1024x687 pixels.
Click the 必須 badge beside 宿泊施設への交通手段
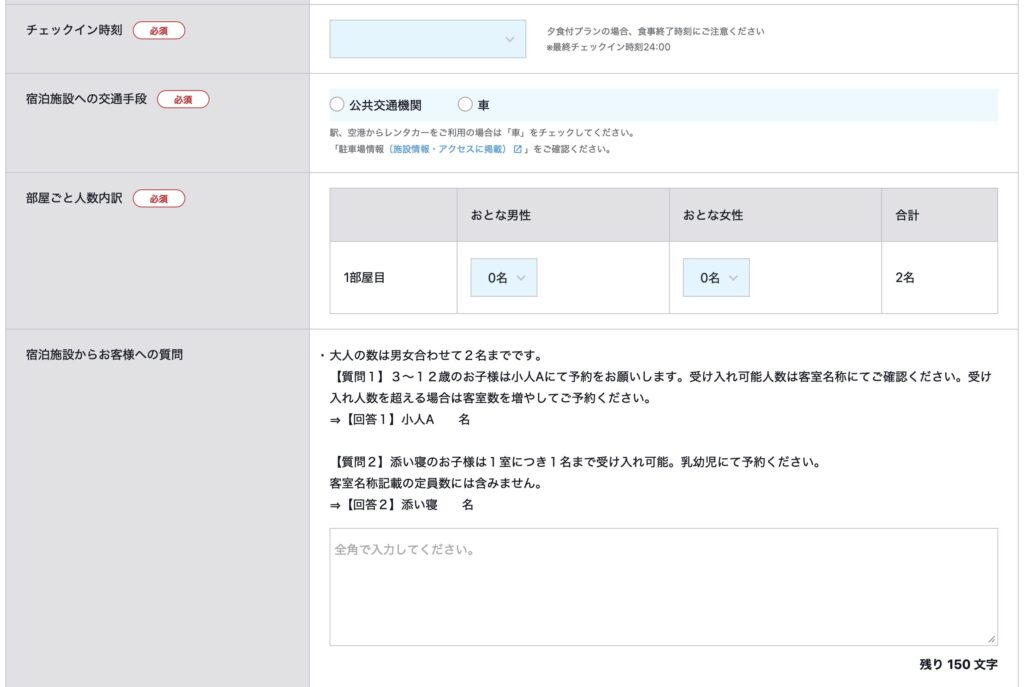pyautogui.click(x=183, y=99)
